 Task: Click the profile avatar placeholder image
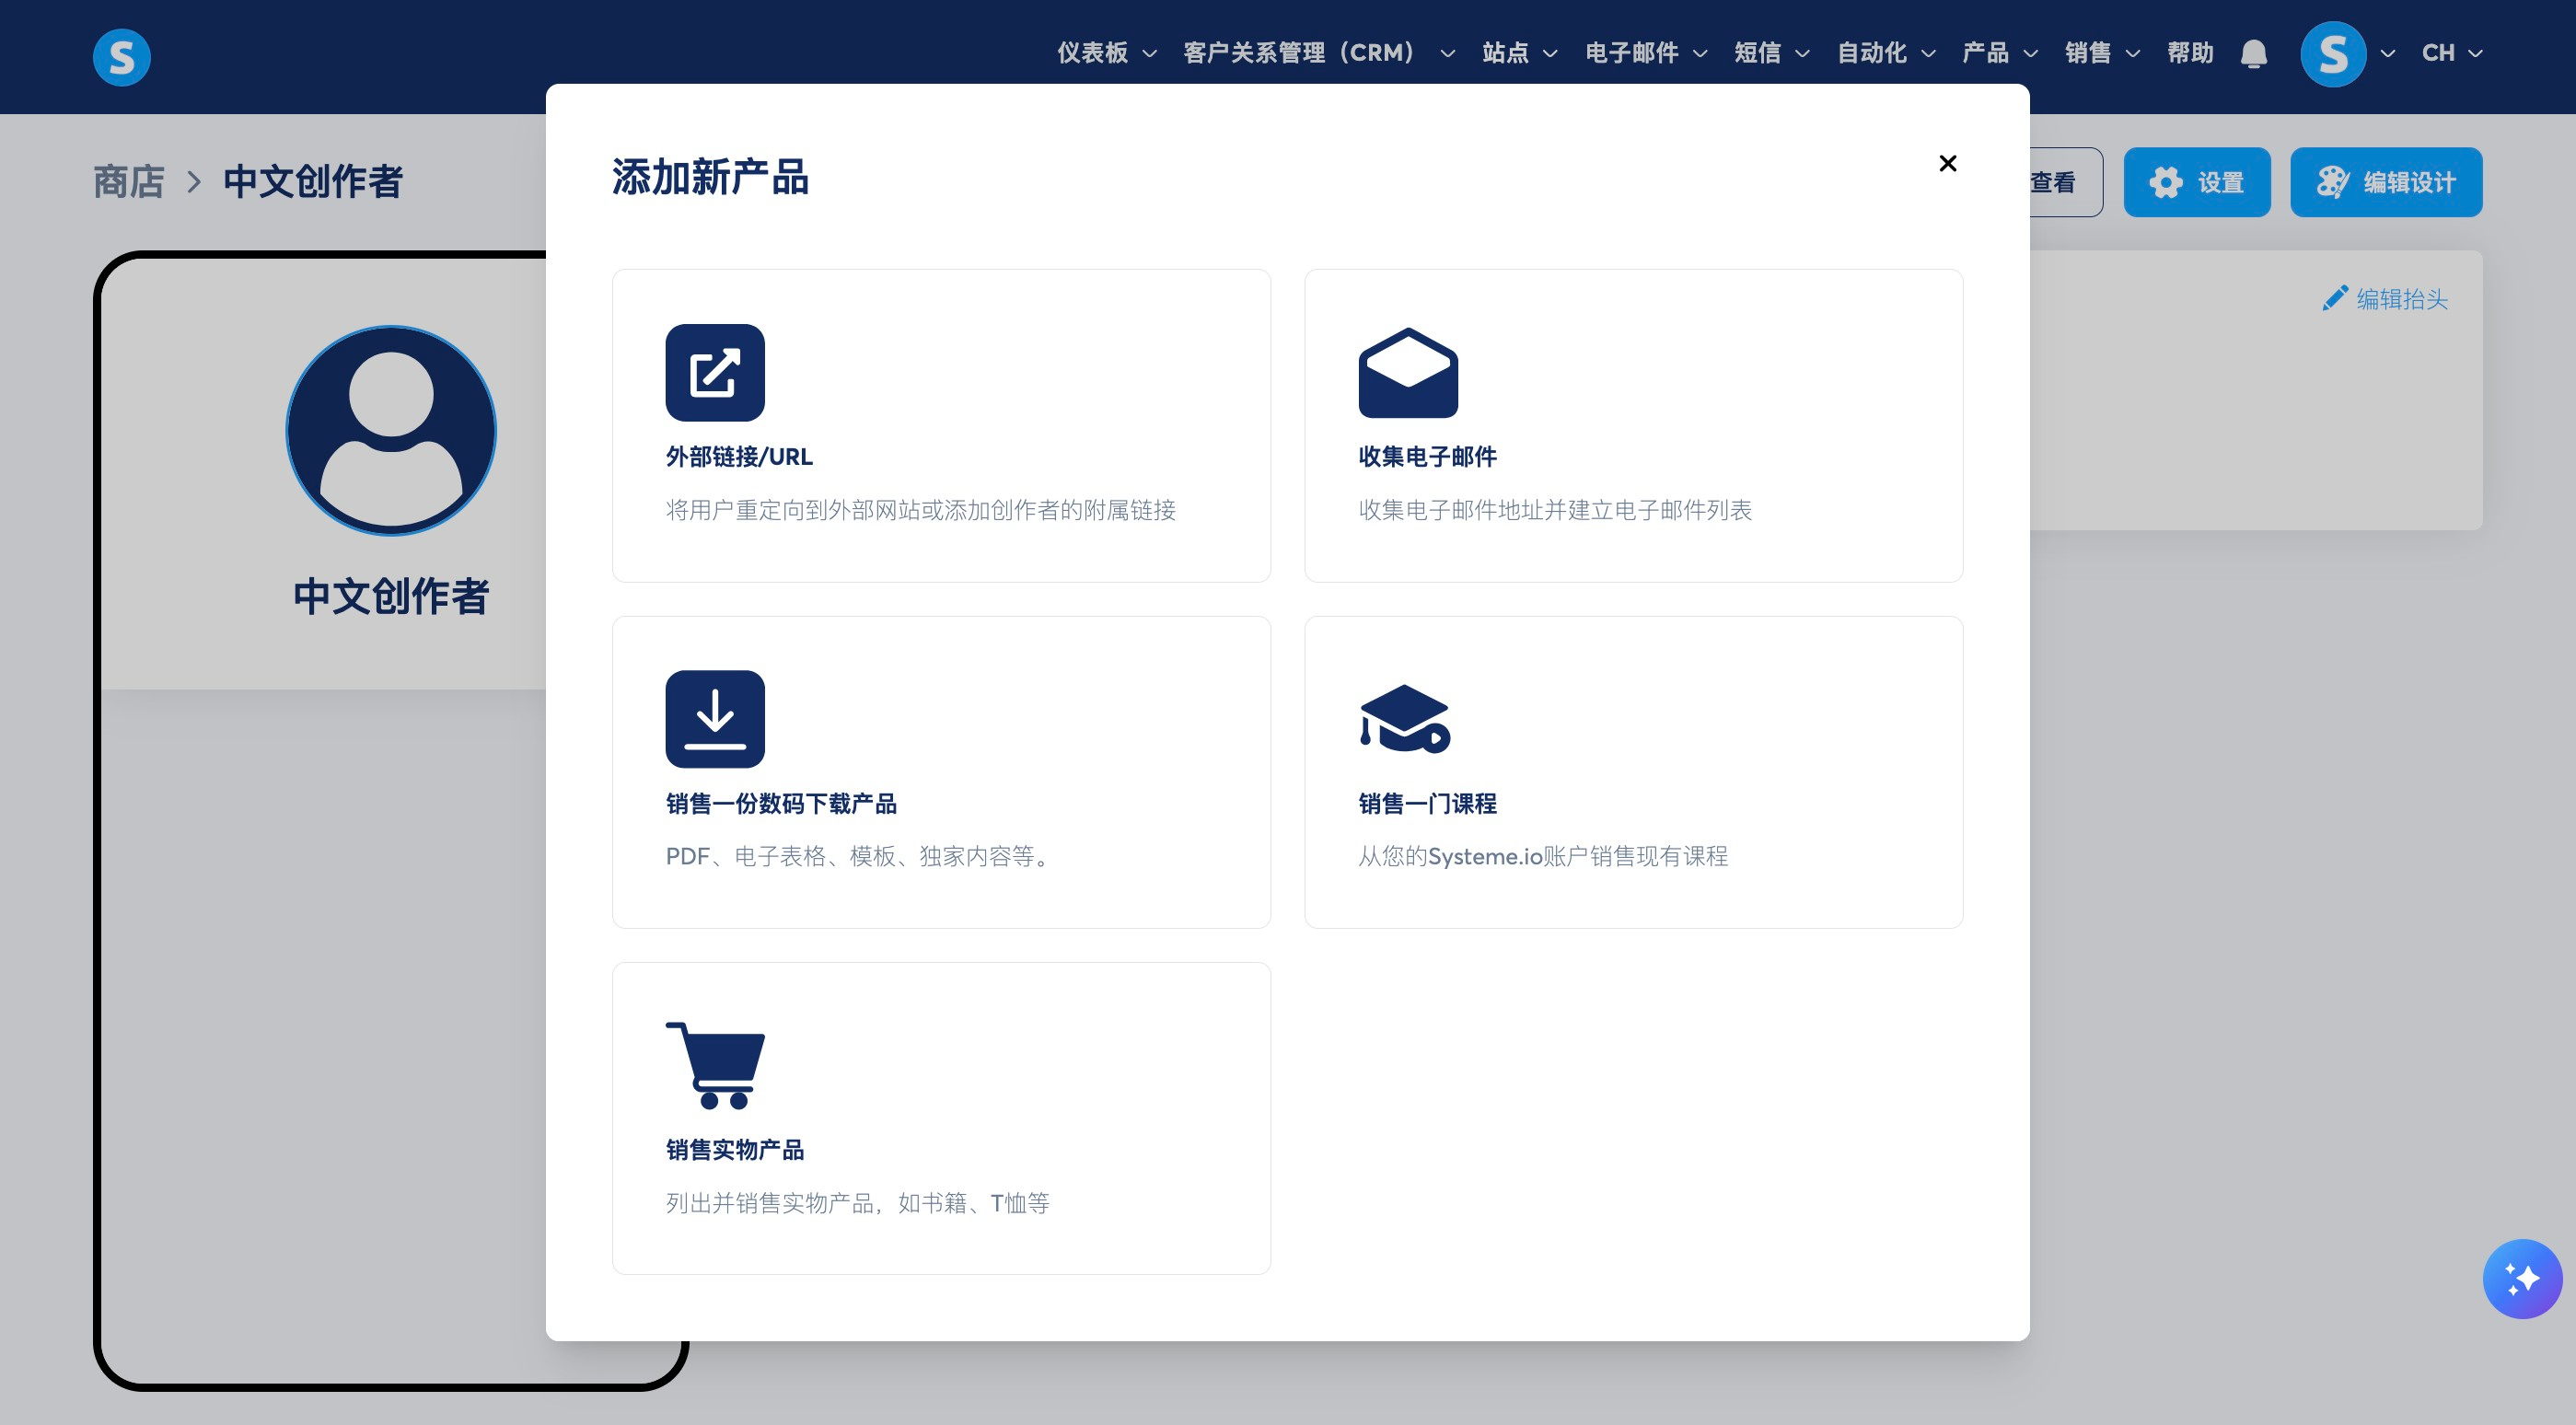point(391,431)
